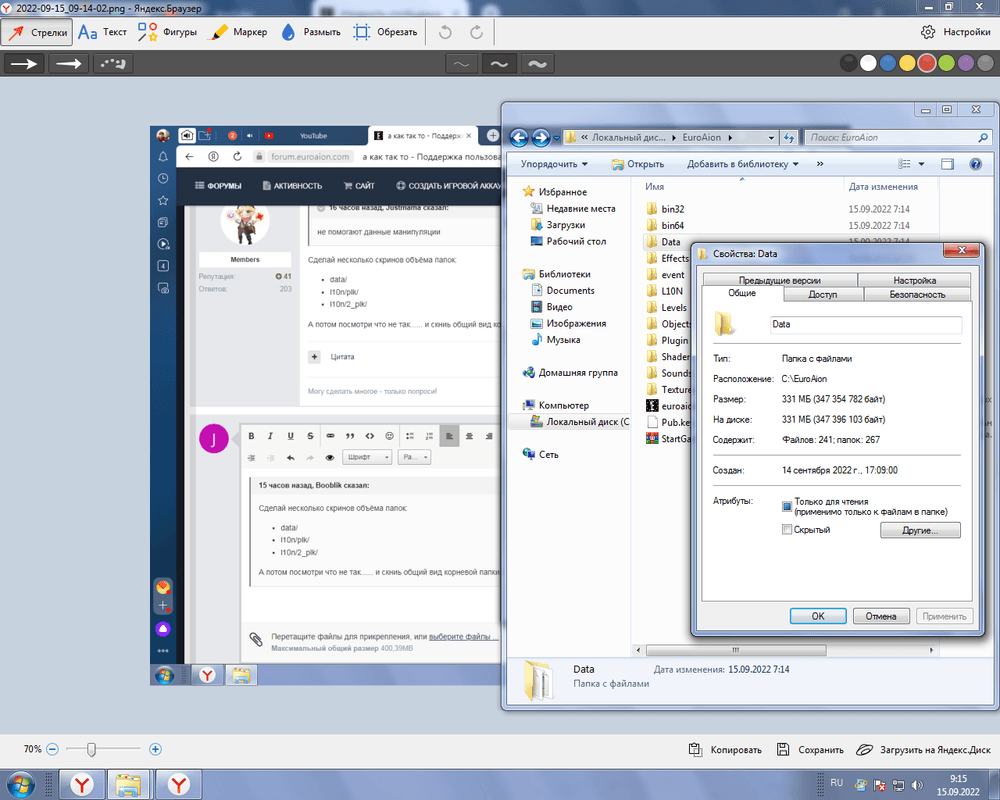Pick the red color swatch
Screen dimensions: 1000x800
(927, 63)
